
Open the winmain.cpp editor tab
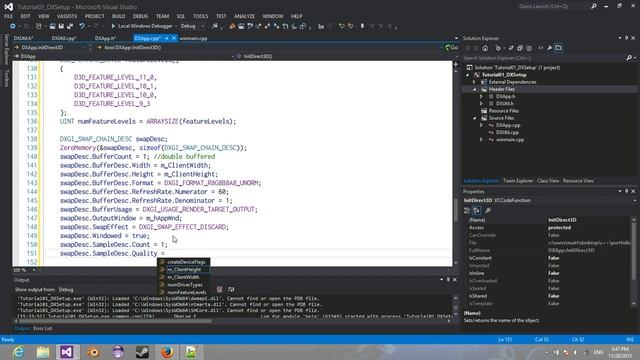coord(193,38)
